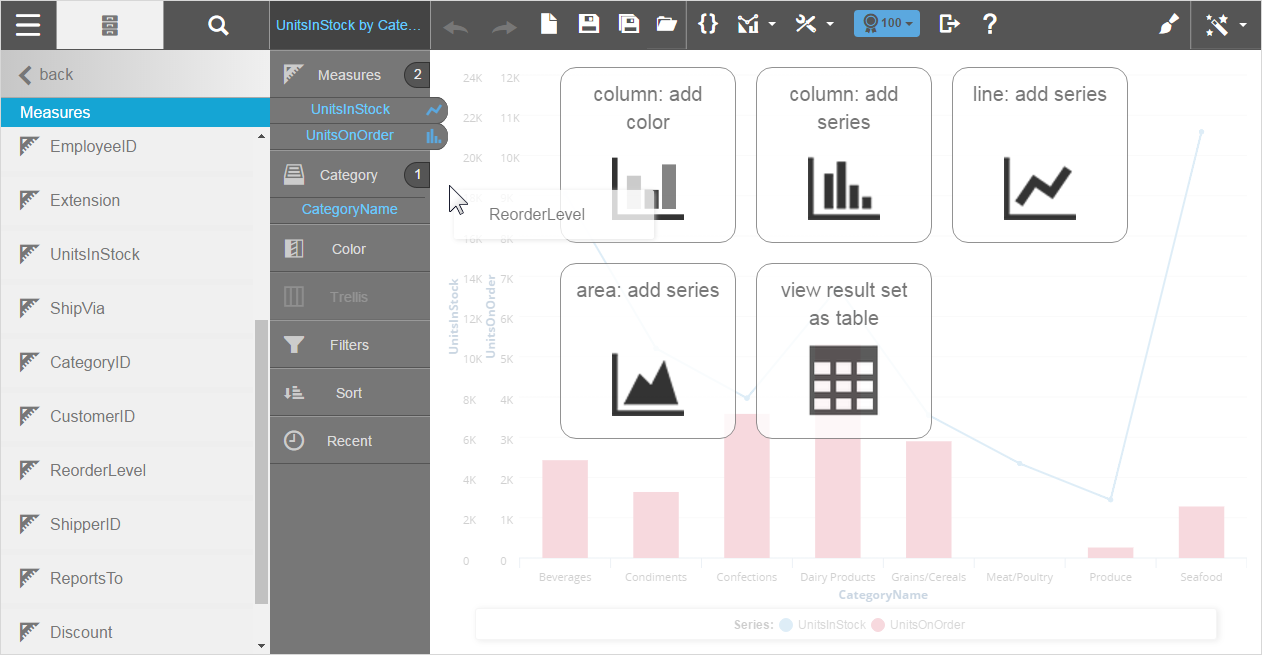Screen dimensions: 1262x655
Task: Click the paintbrush styling icon
Action: pyautogui.click(x=1168, y=25)
